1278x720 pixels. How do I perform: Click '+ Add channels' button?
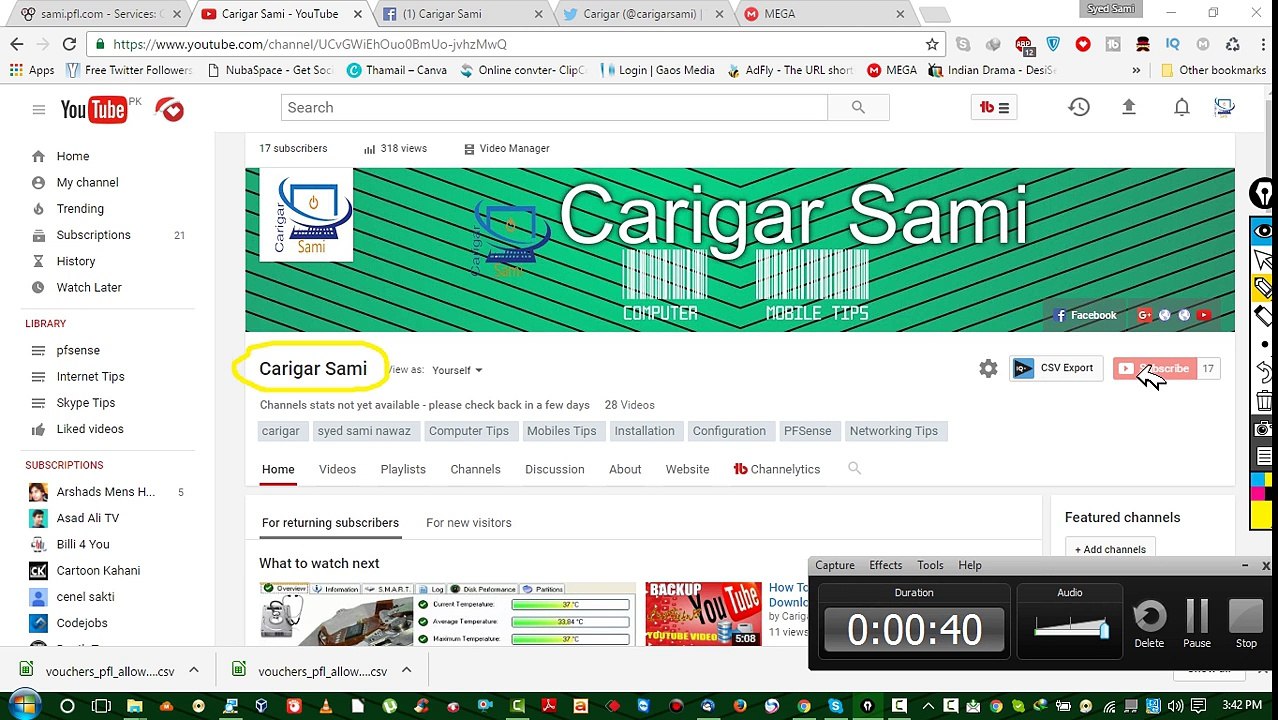coord(1110,549)
